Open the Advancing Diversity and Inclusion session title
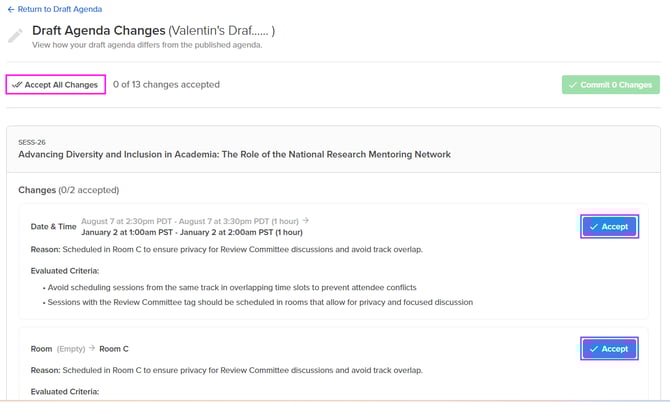 234,155
